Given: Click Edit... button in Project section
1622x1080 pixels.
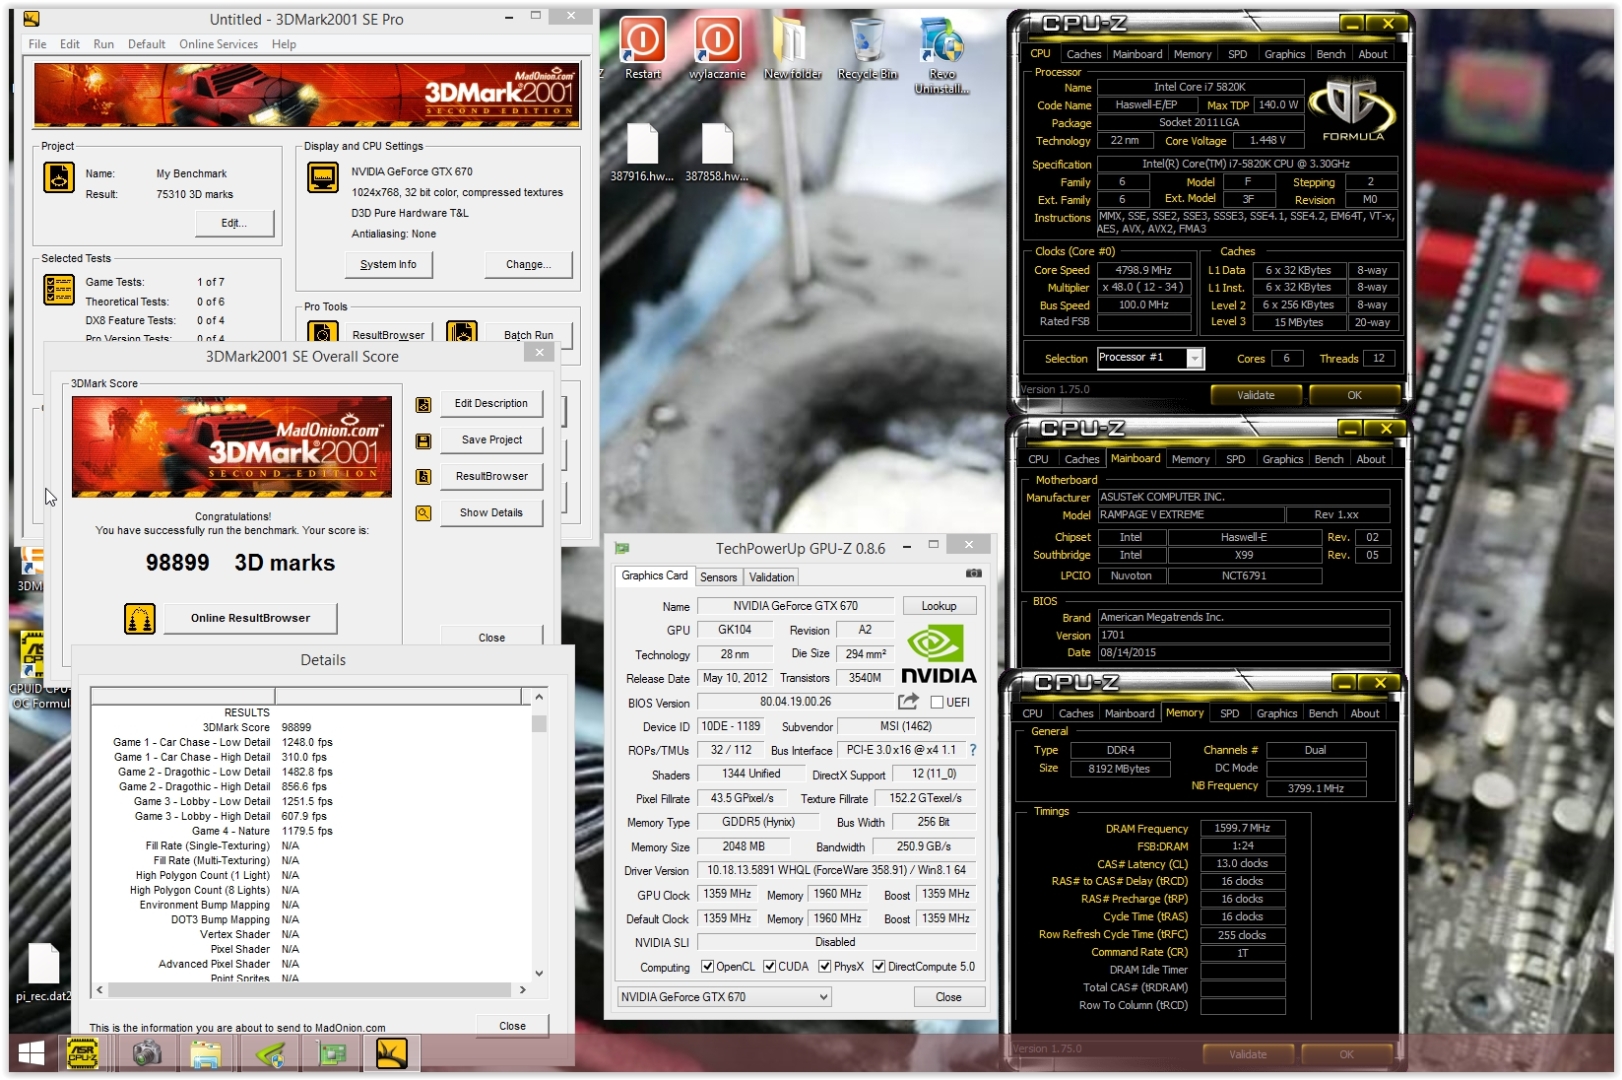Looking at the screenshot, I should tap(234, 223).
